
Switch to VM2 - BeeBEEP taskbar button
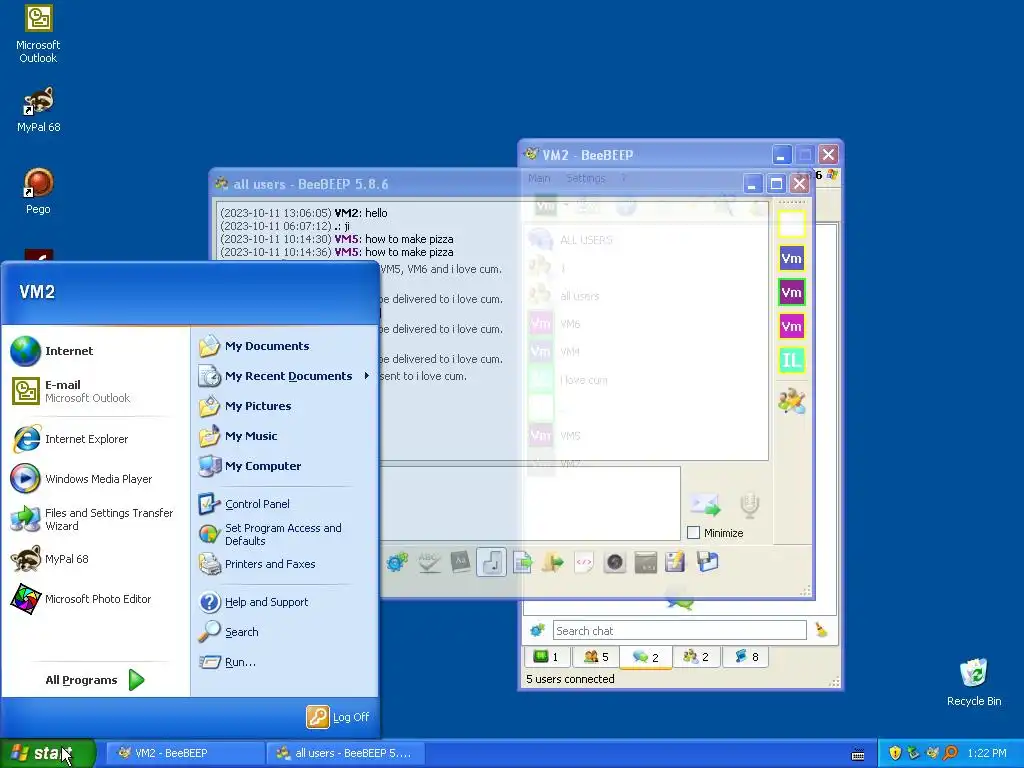click(x=185, y=753)
